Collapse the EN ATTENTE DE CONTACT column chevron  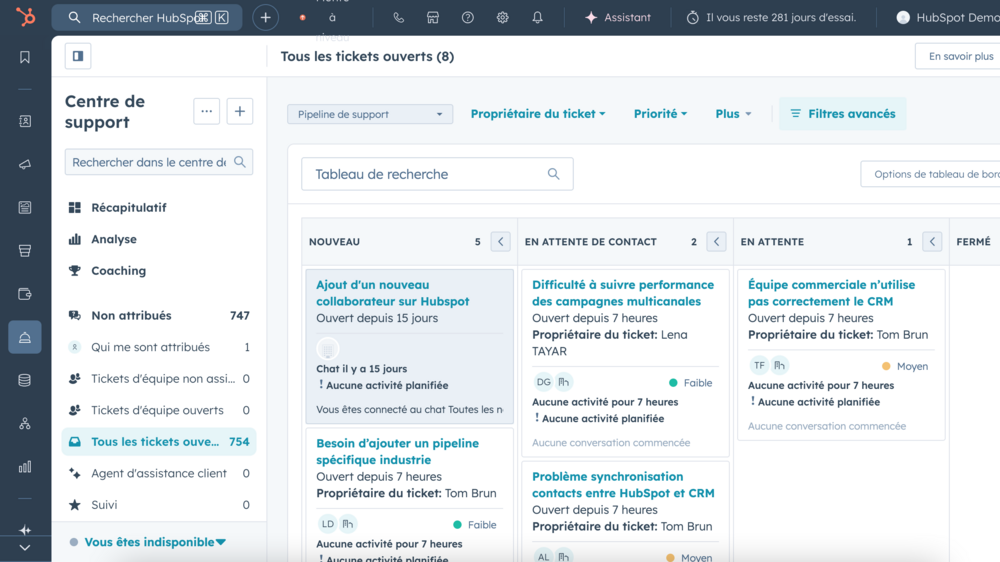[x=716, y=242]
